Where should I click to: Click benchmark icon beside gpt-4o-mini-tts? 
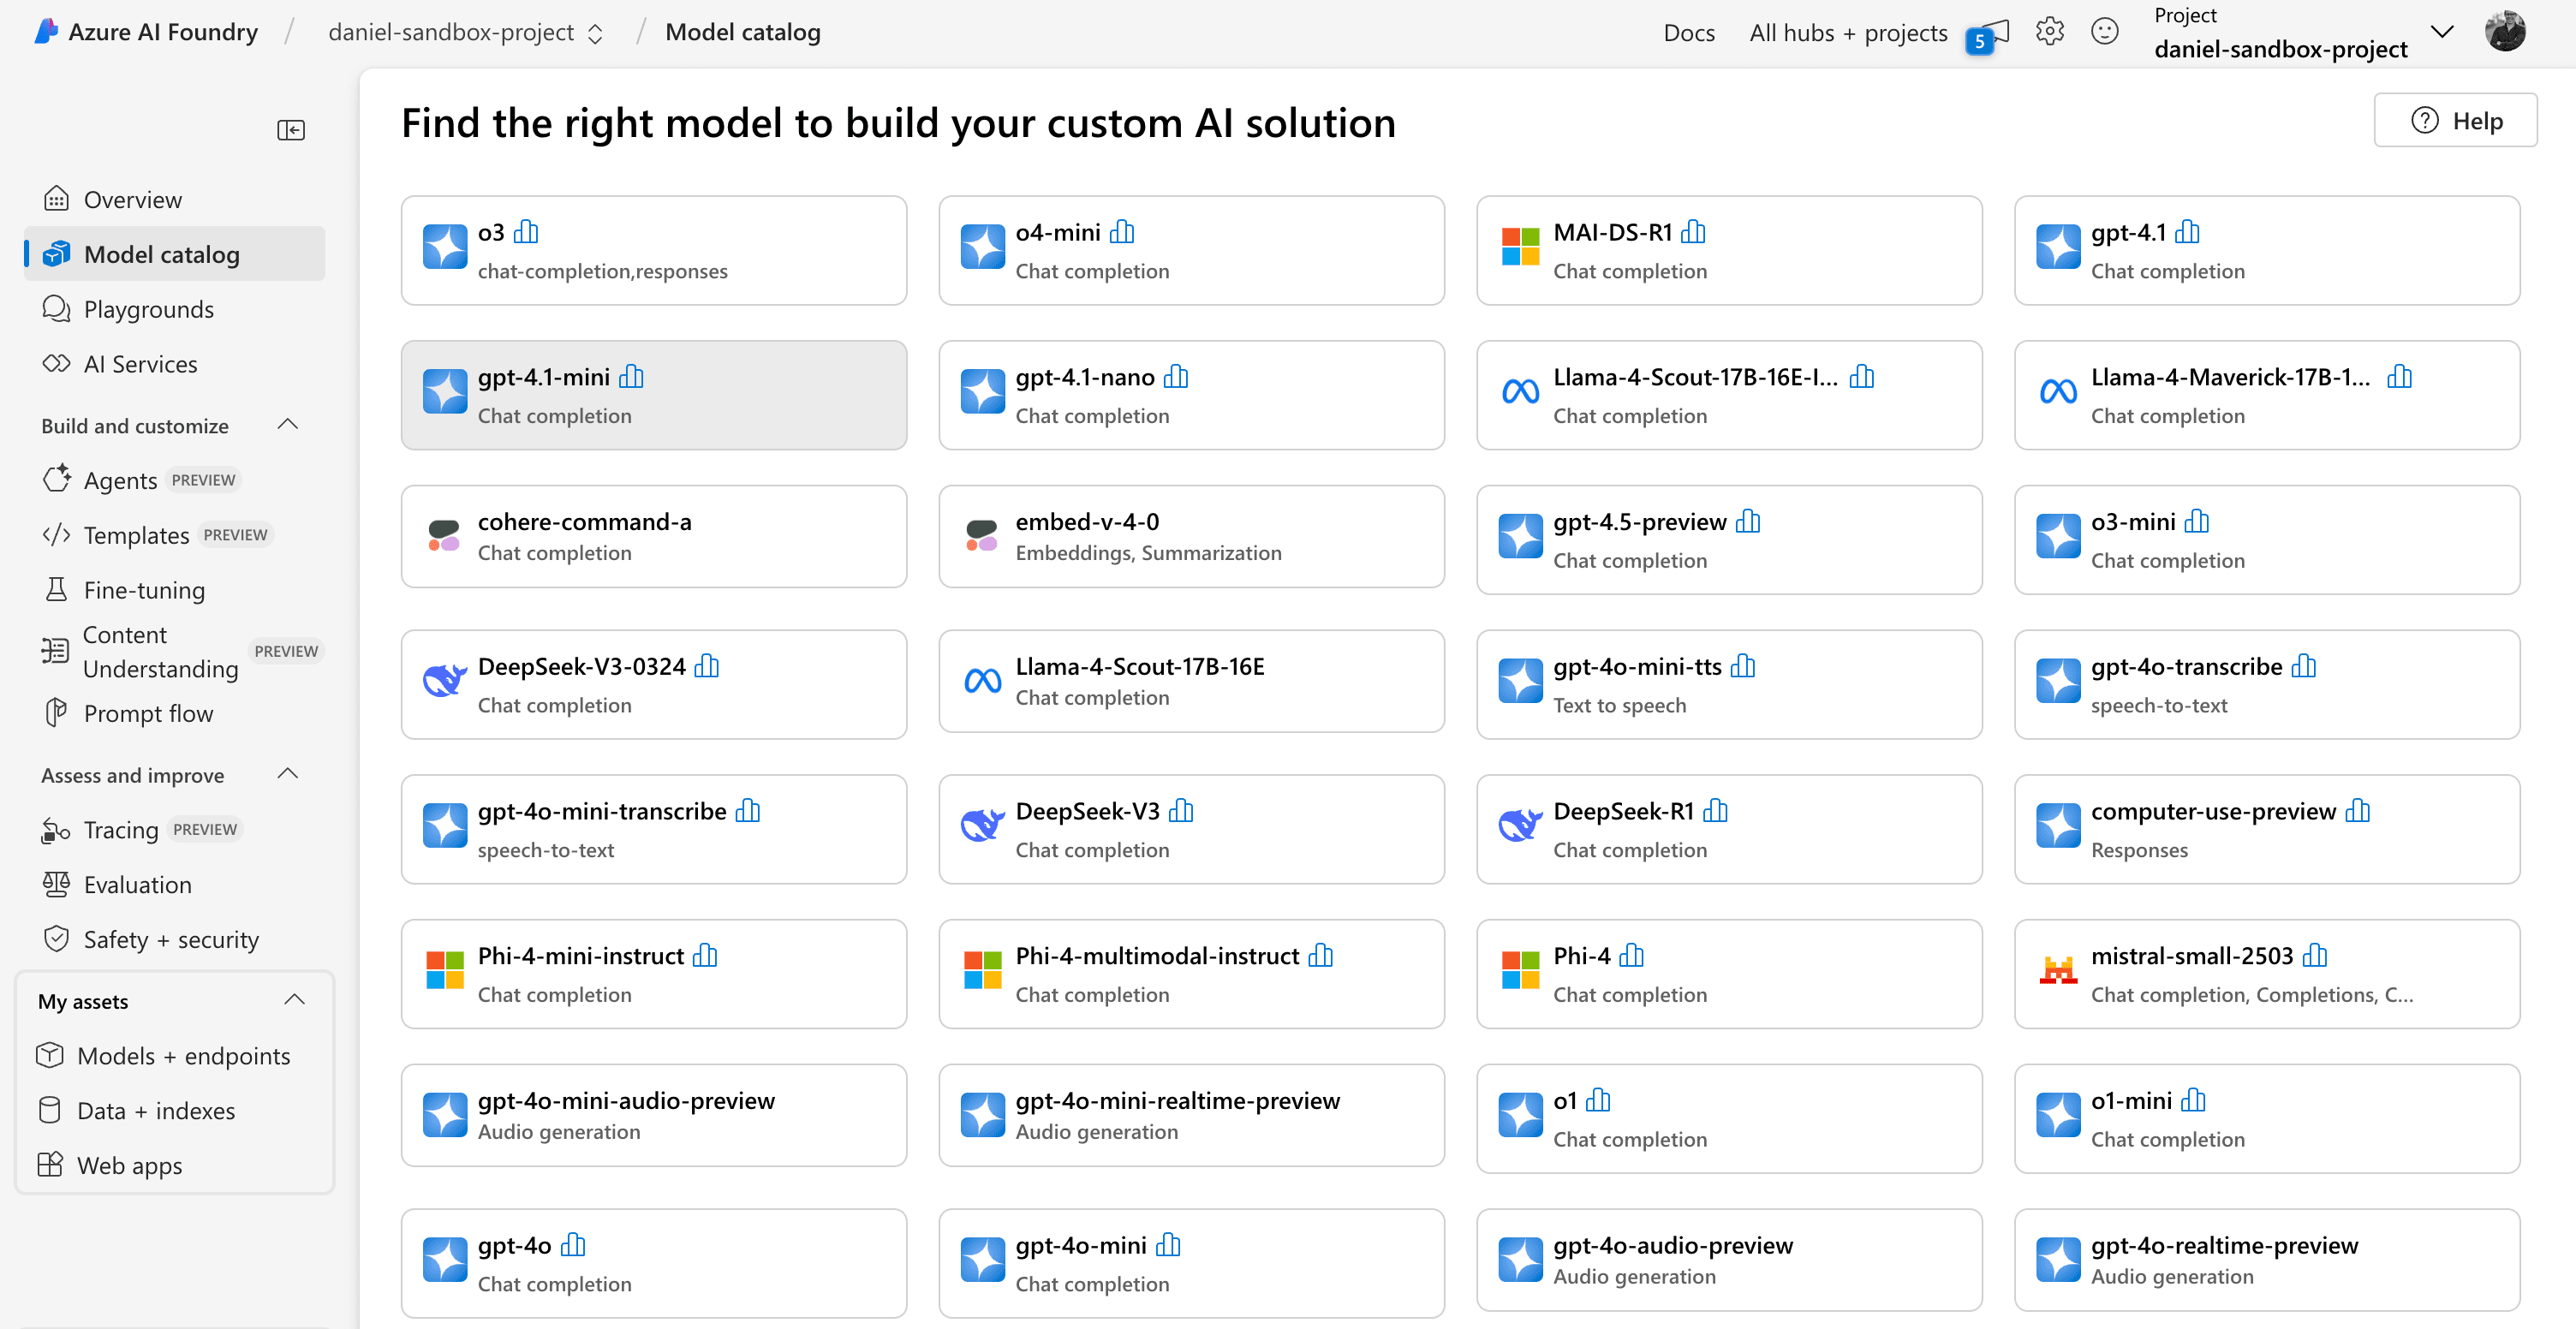[x=1742, y=666]
